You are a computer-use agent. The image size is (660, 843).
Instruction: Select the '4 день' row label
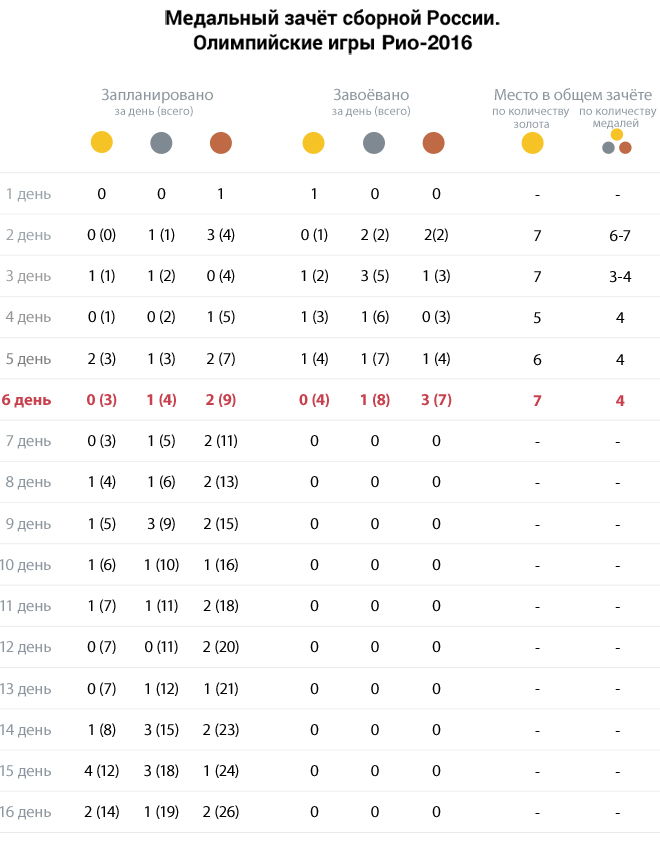point(28,317)
